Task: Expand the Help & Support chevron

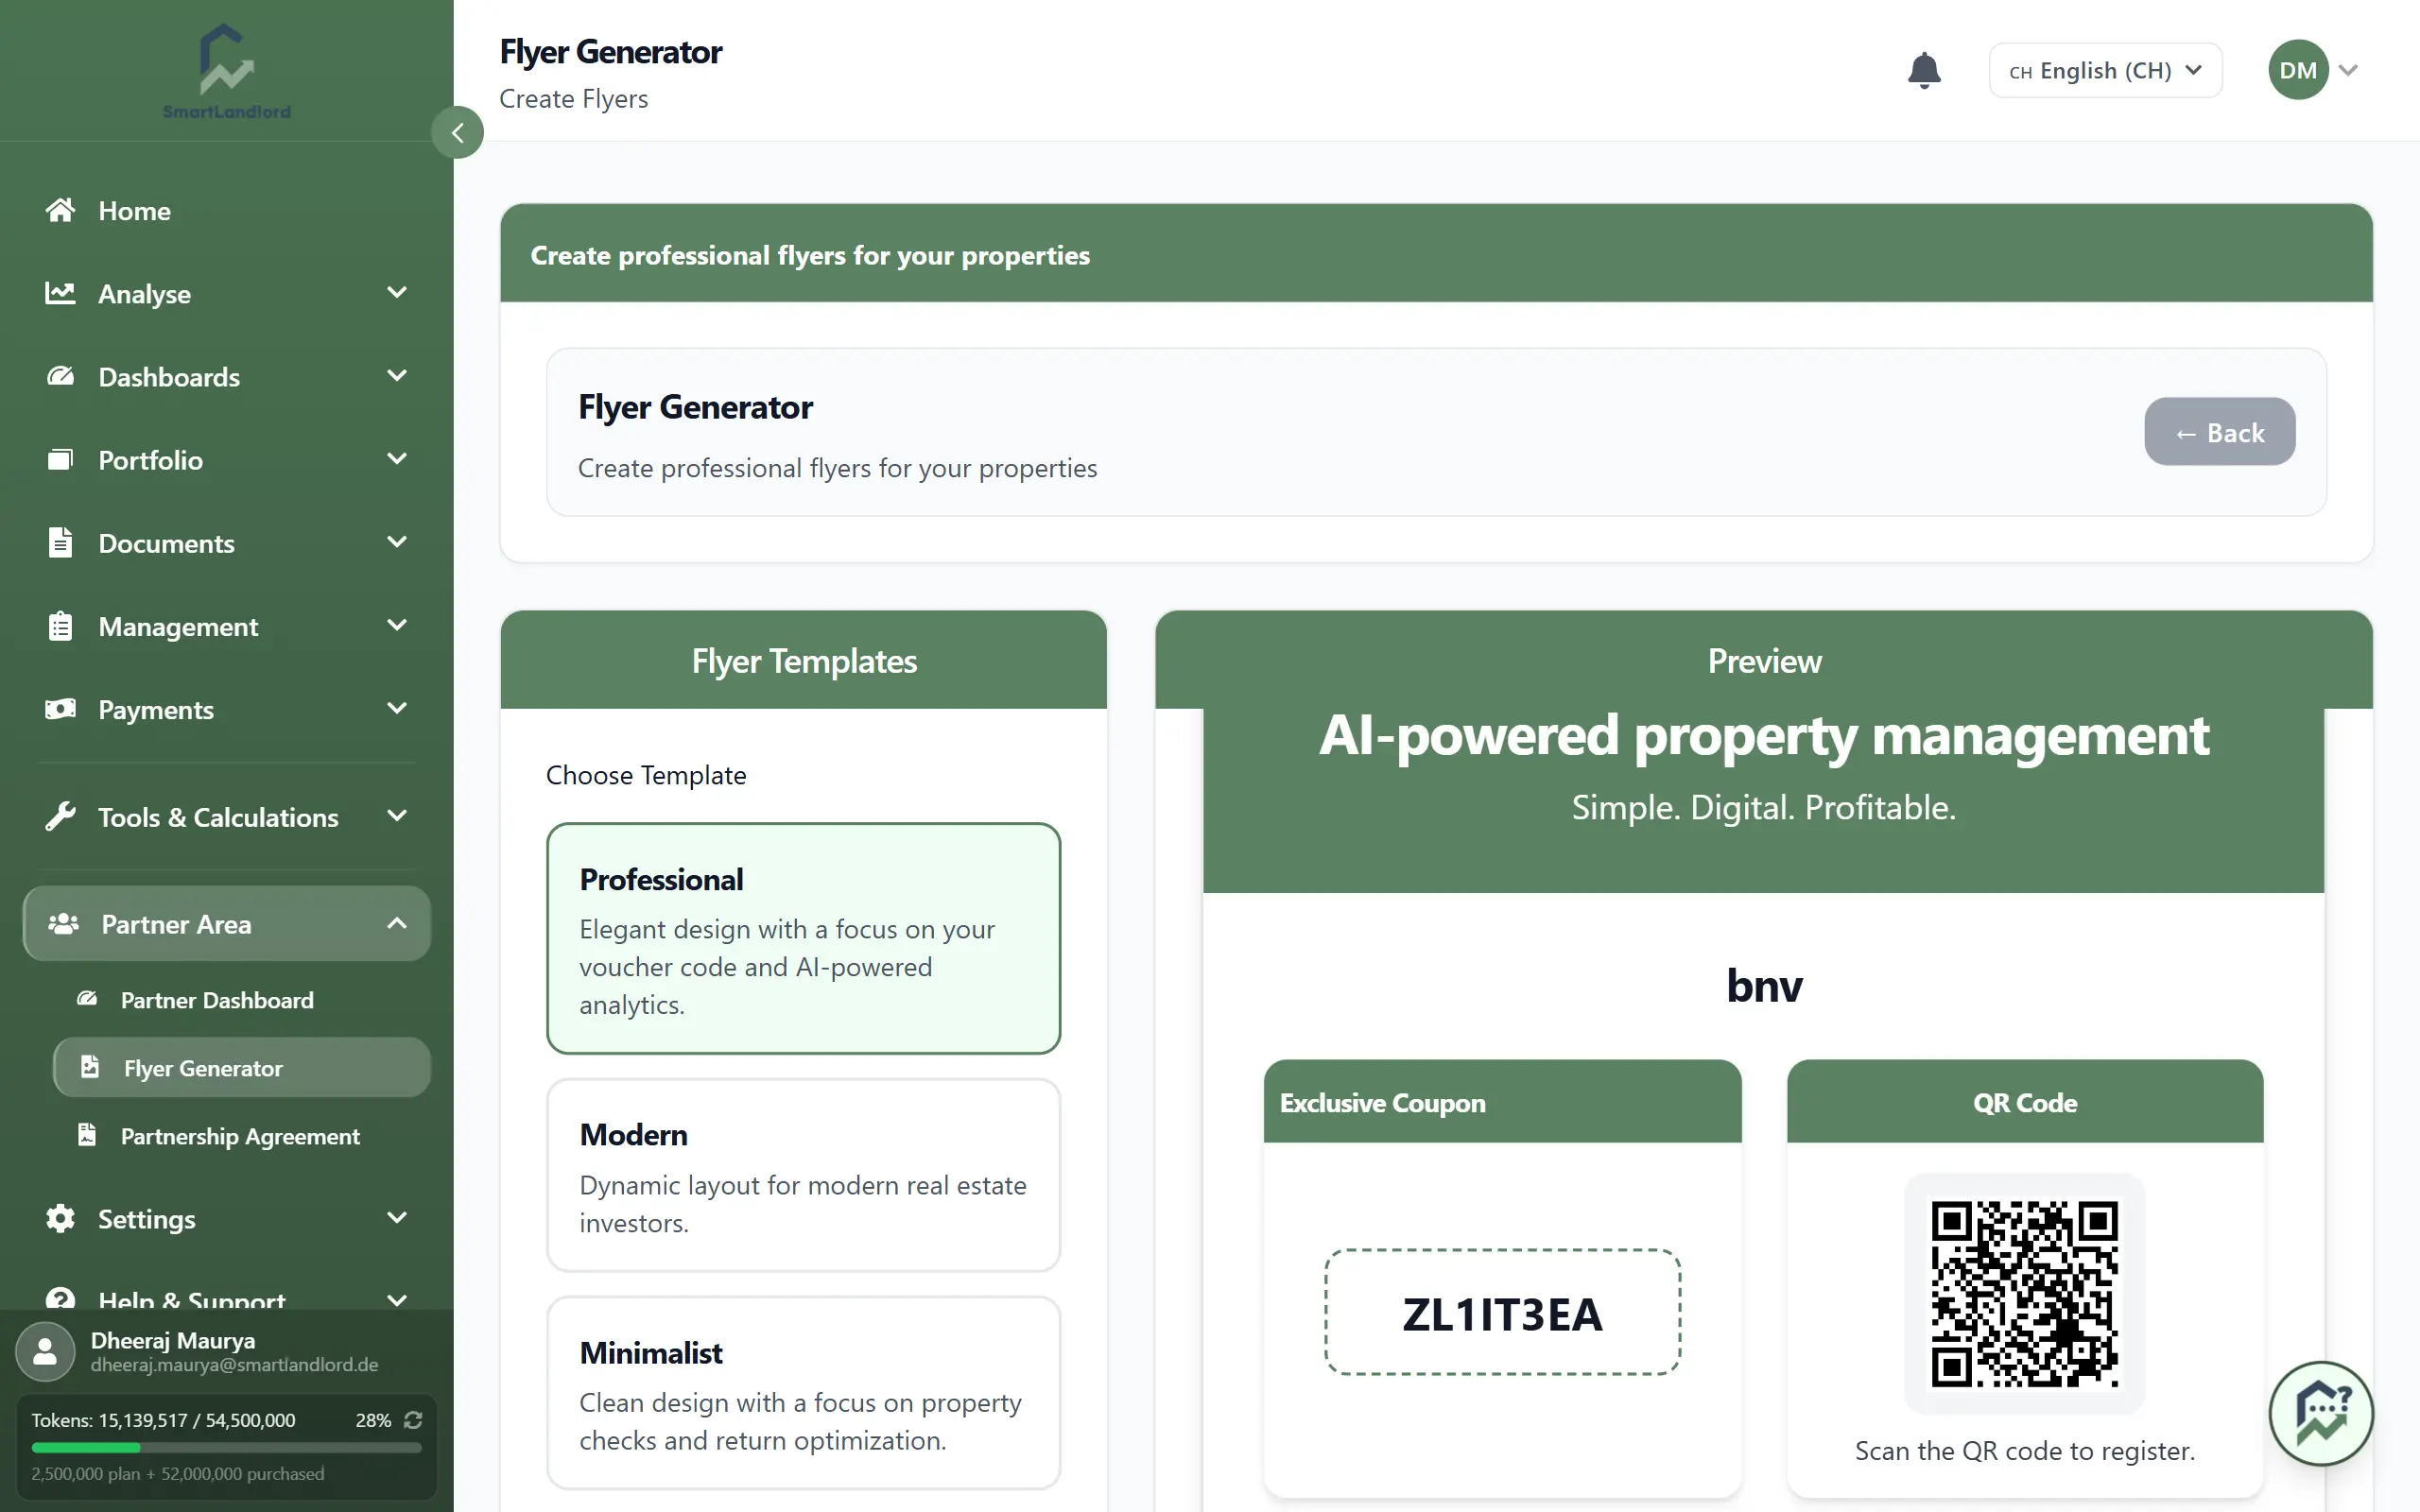Action: [x=397, y=1299]
